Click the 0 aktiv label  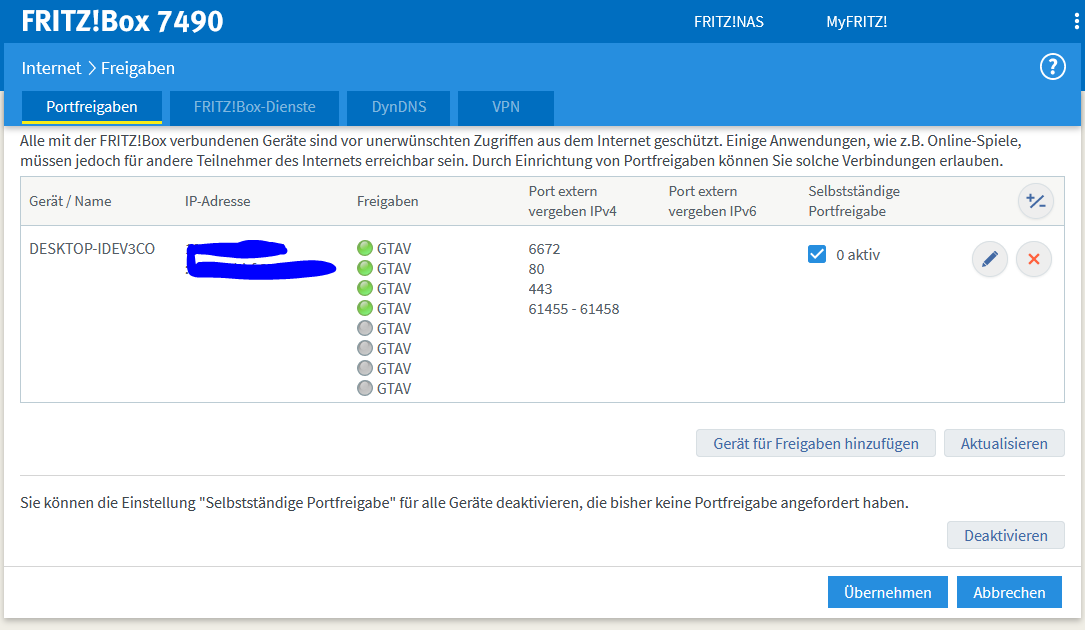tap(858, 255)
